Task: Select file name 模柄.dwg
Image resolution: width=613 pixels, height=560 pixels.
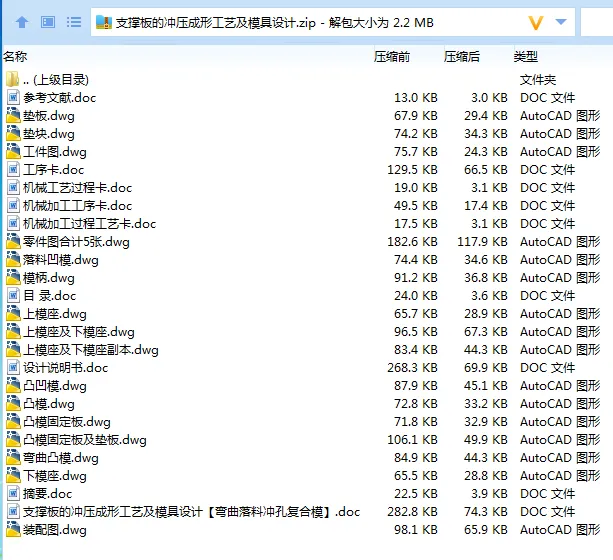Action: click(x=48, y=278)
